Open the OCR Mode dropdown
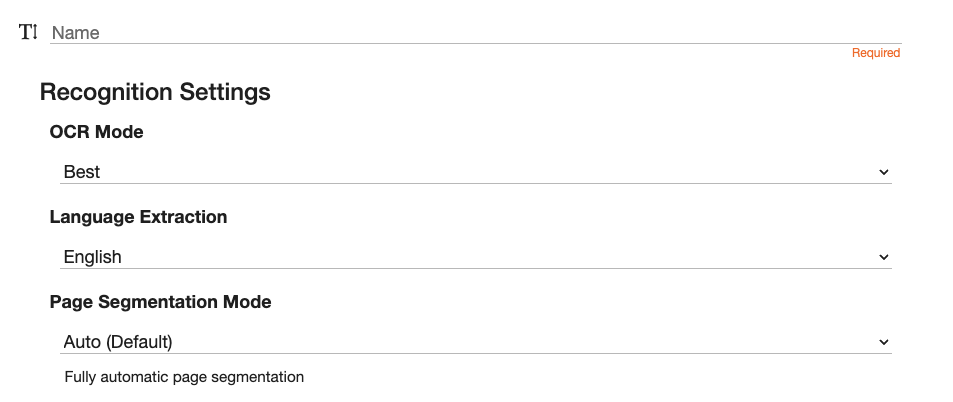This screenshot has width=953, height=402. tap(475, 172)
